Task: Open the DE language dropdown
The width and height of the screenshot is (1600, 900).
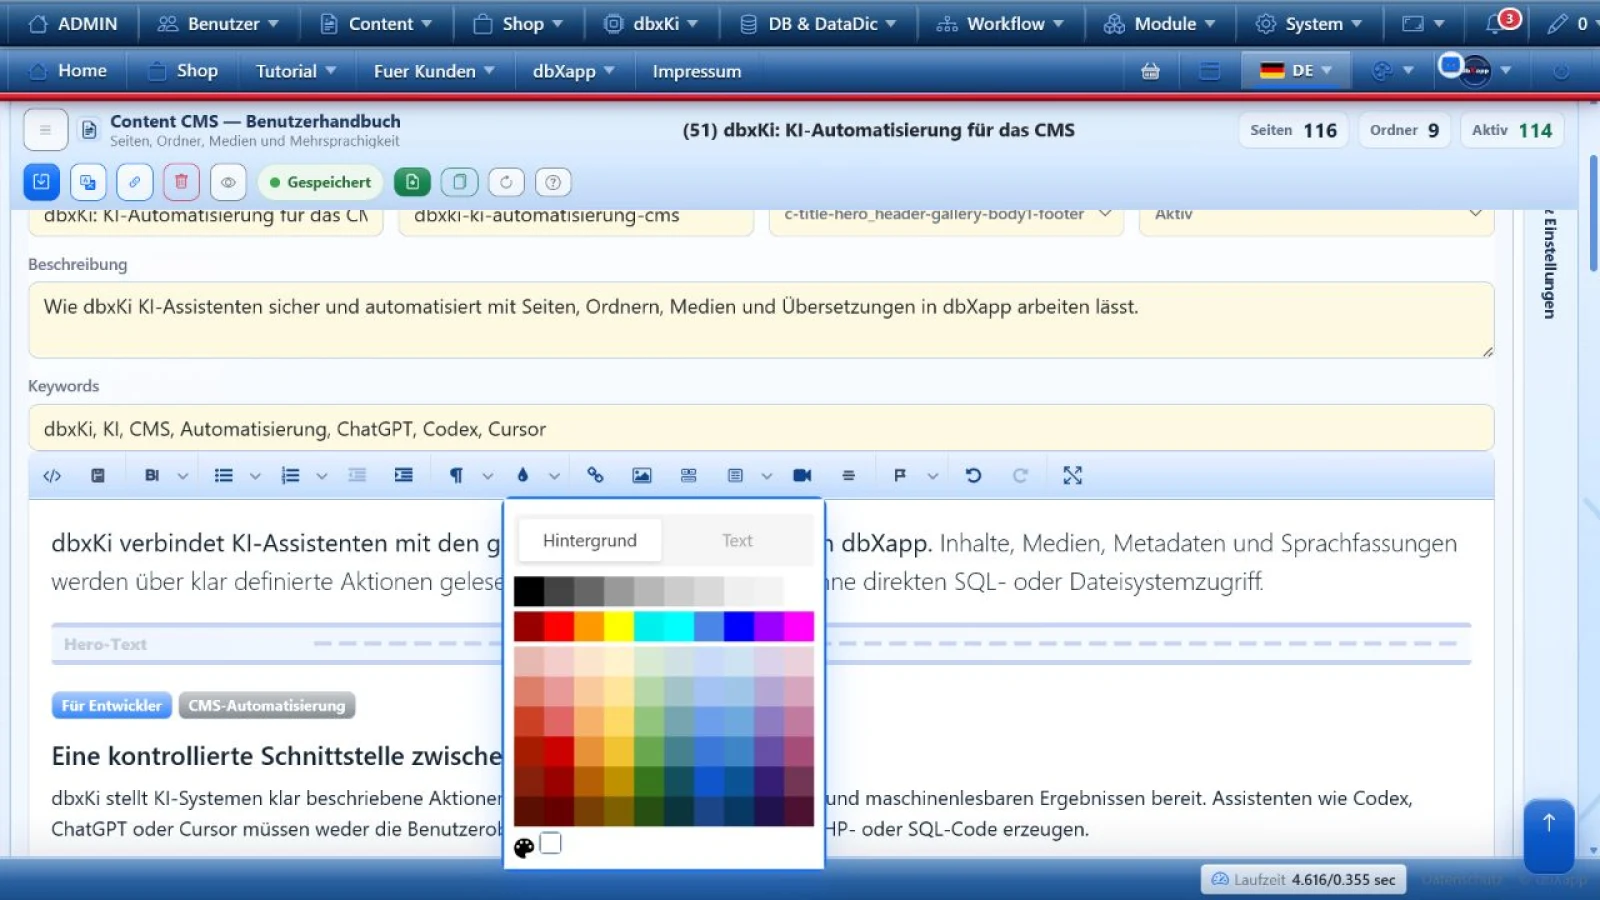Action: point(1296,71)
